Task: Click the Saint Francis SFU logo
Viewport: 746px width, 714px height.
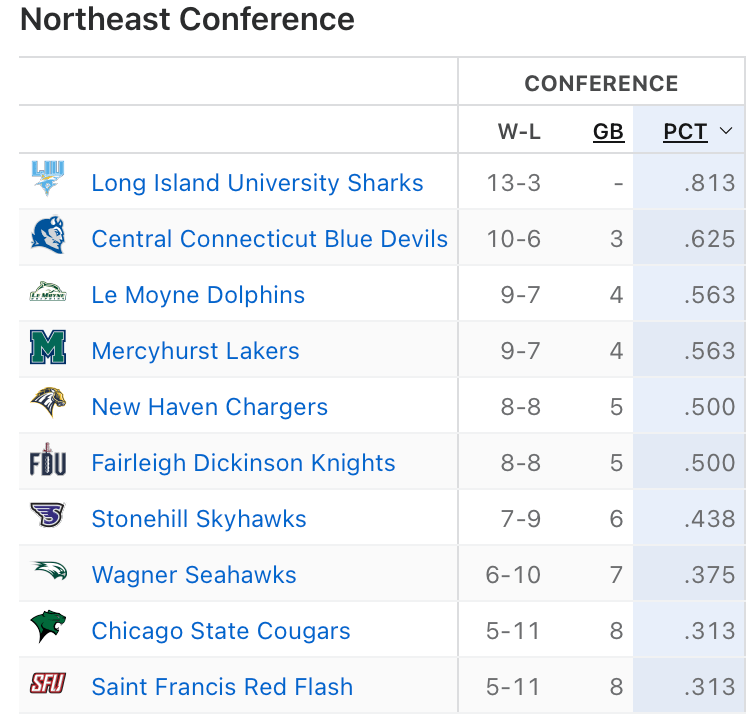Action: pos(47,684)
